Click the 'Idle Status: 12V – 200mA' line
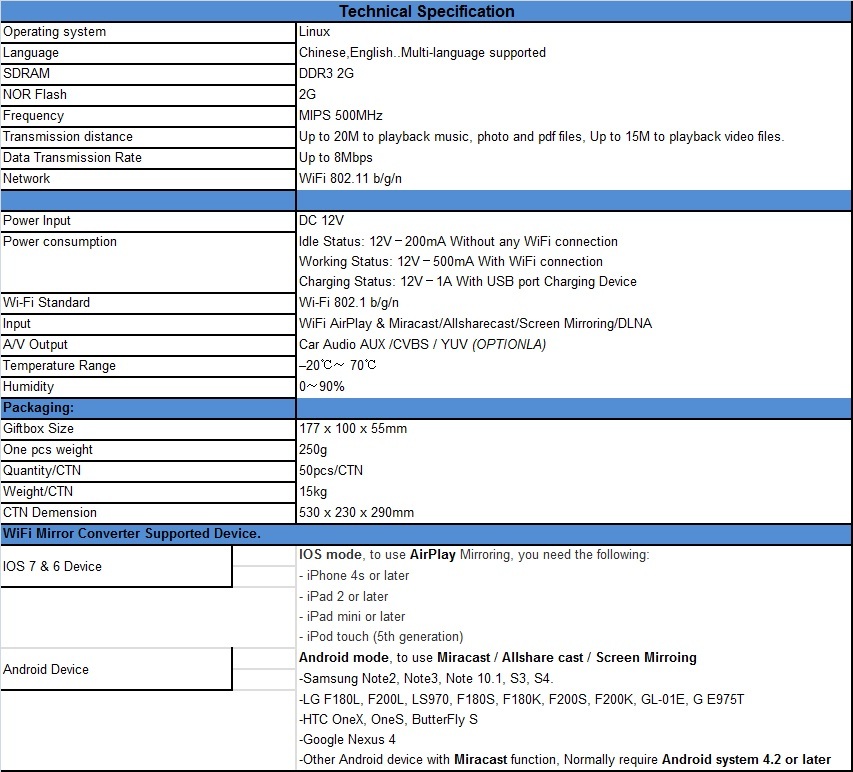This screenshot has height=772, width=853. click(458, 242)
